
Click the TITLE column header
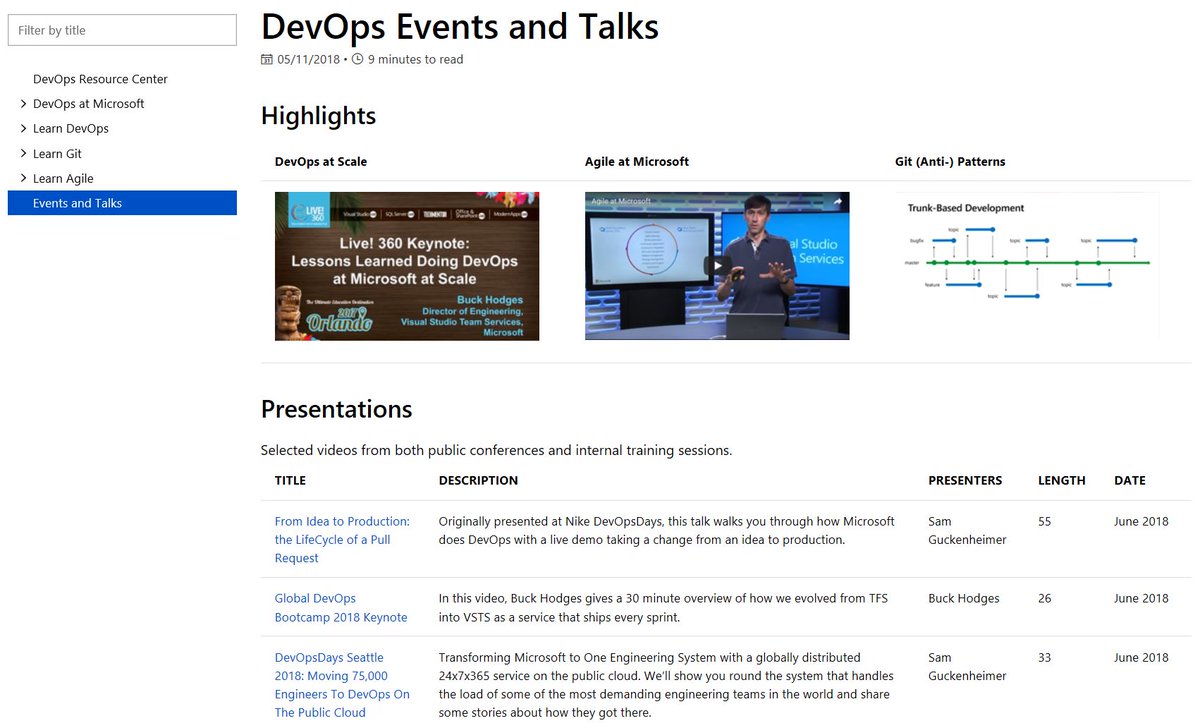[x=290, y=481]
